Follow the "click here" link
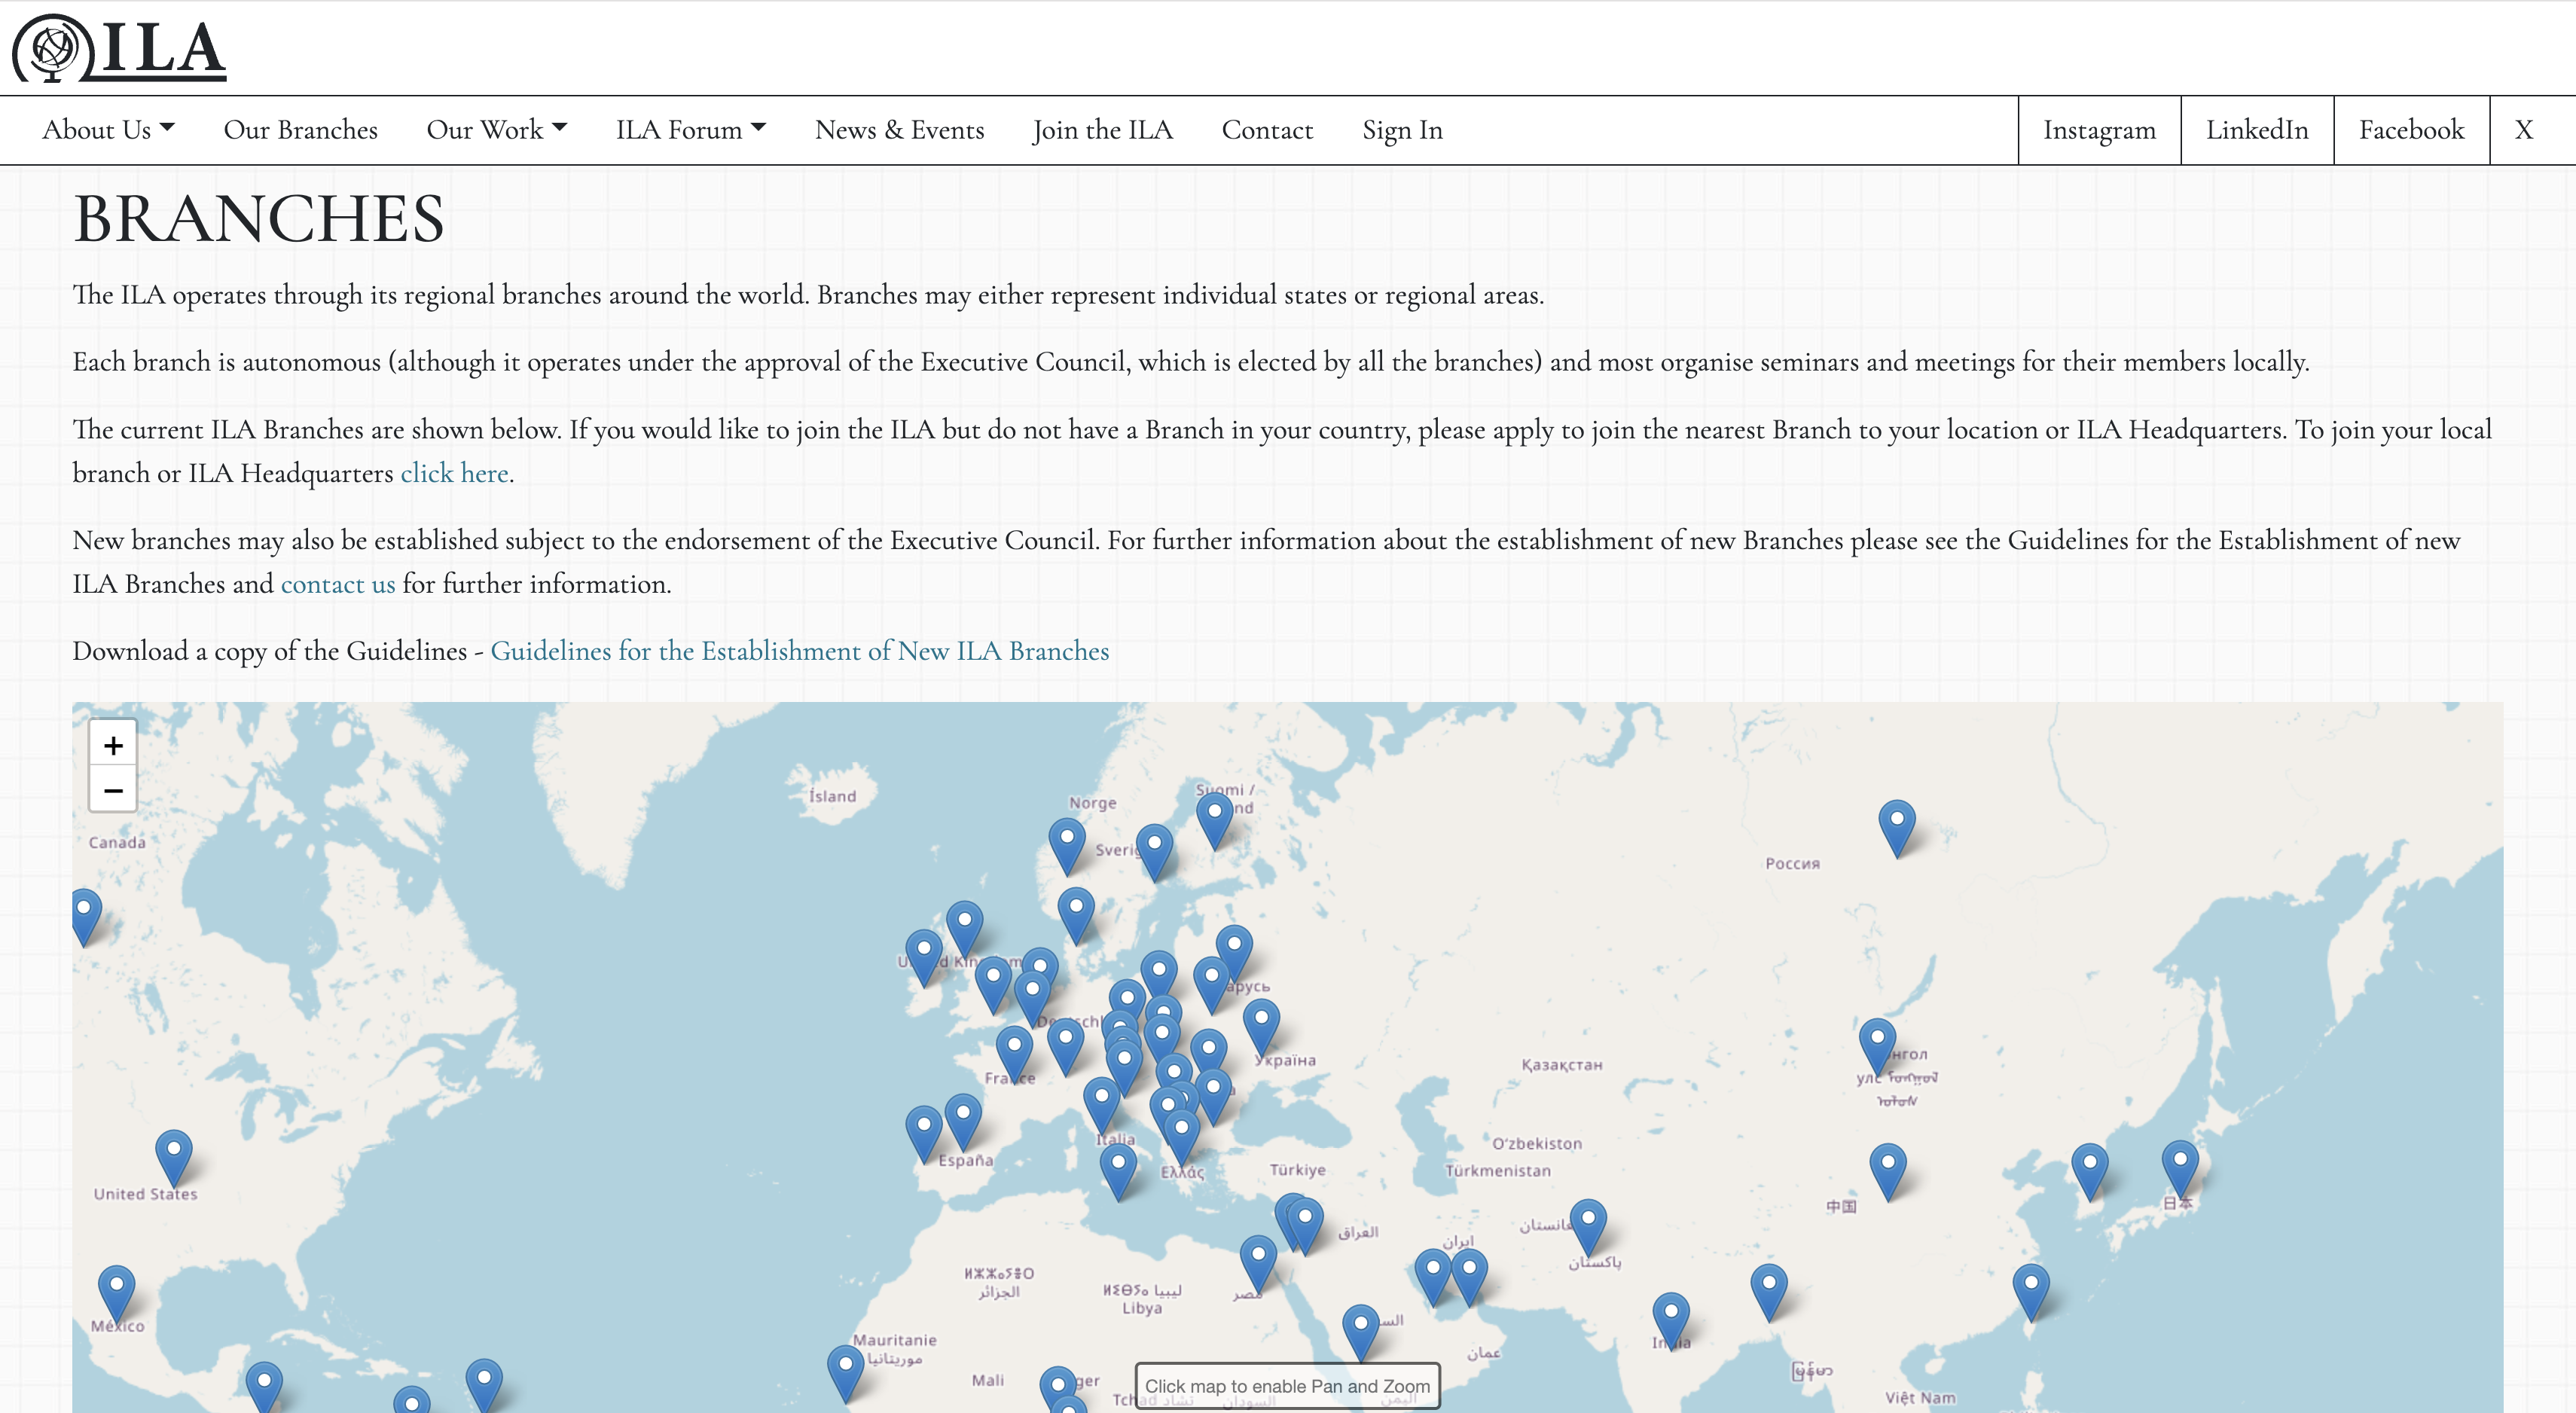The width and height of the screenshot is (2576, 1413). [x=454, y=473]
